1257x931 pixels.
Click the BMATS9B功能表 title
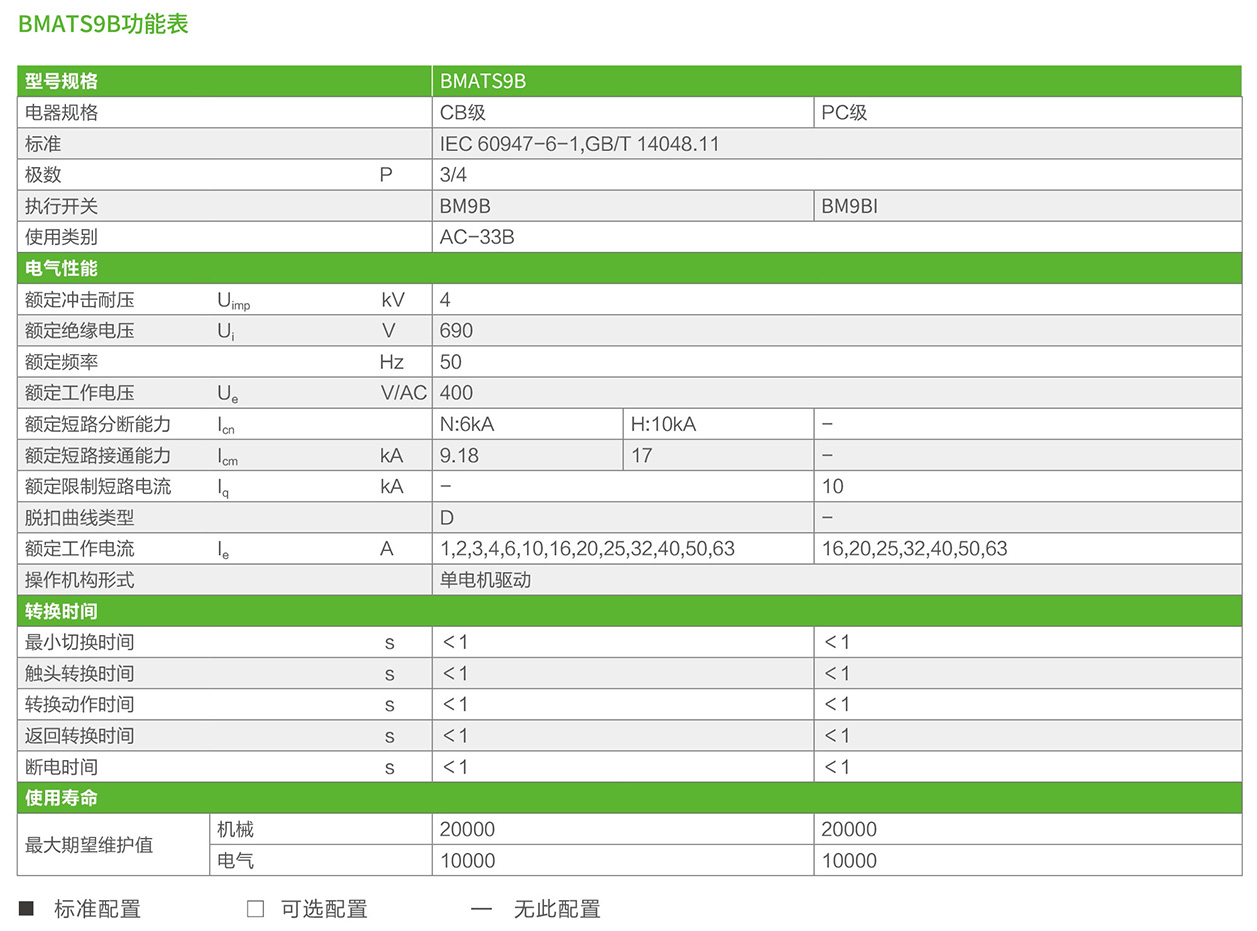coord(103,25)
